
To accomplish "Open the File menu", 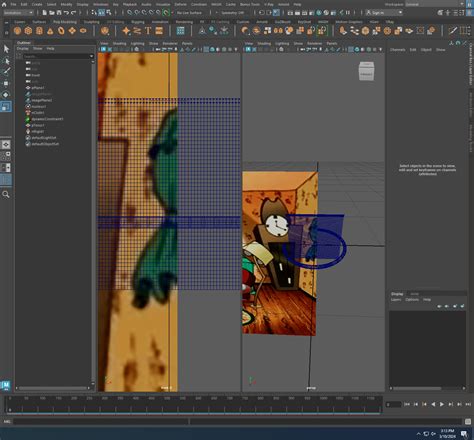I will tap(13, 4).
